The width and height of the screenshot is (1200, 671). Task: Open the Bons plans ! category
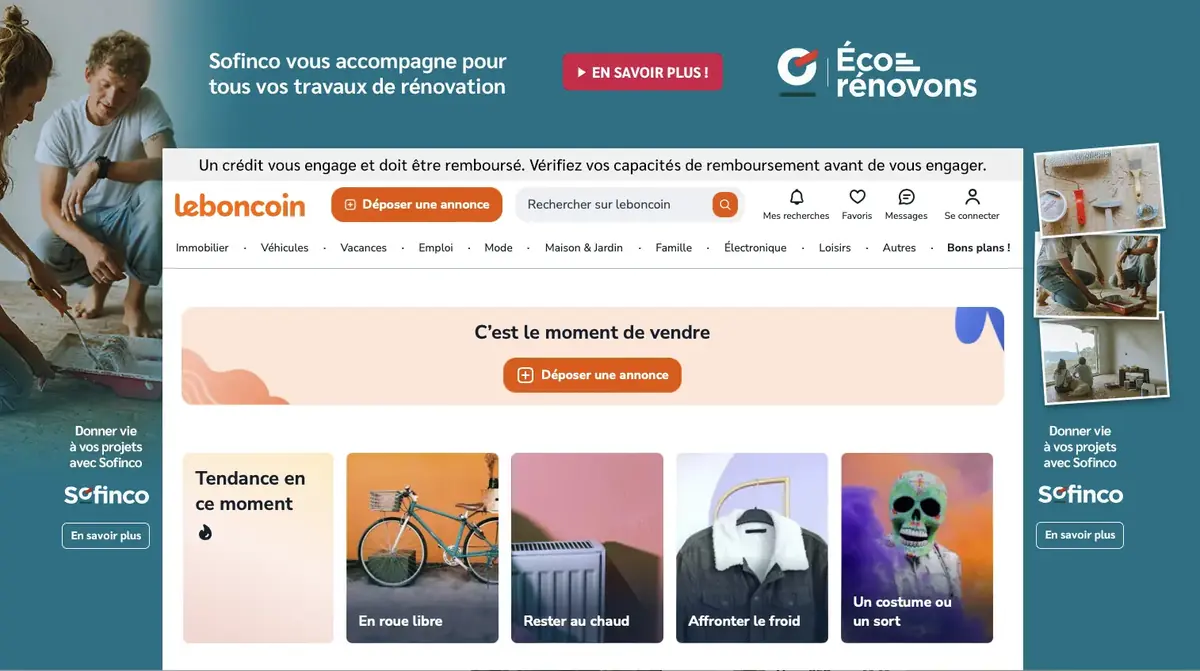[x=977, y=247]
